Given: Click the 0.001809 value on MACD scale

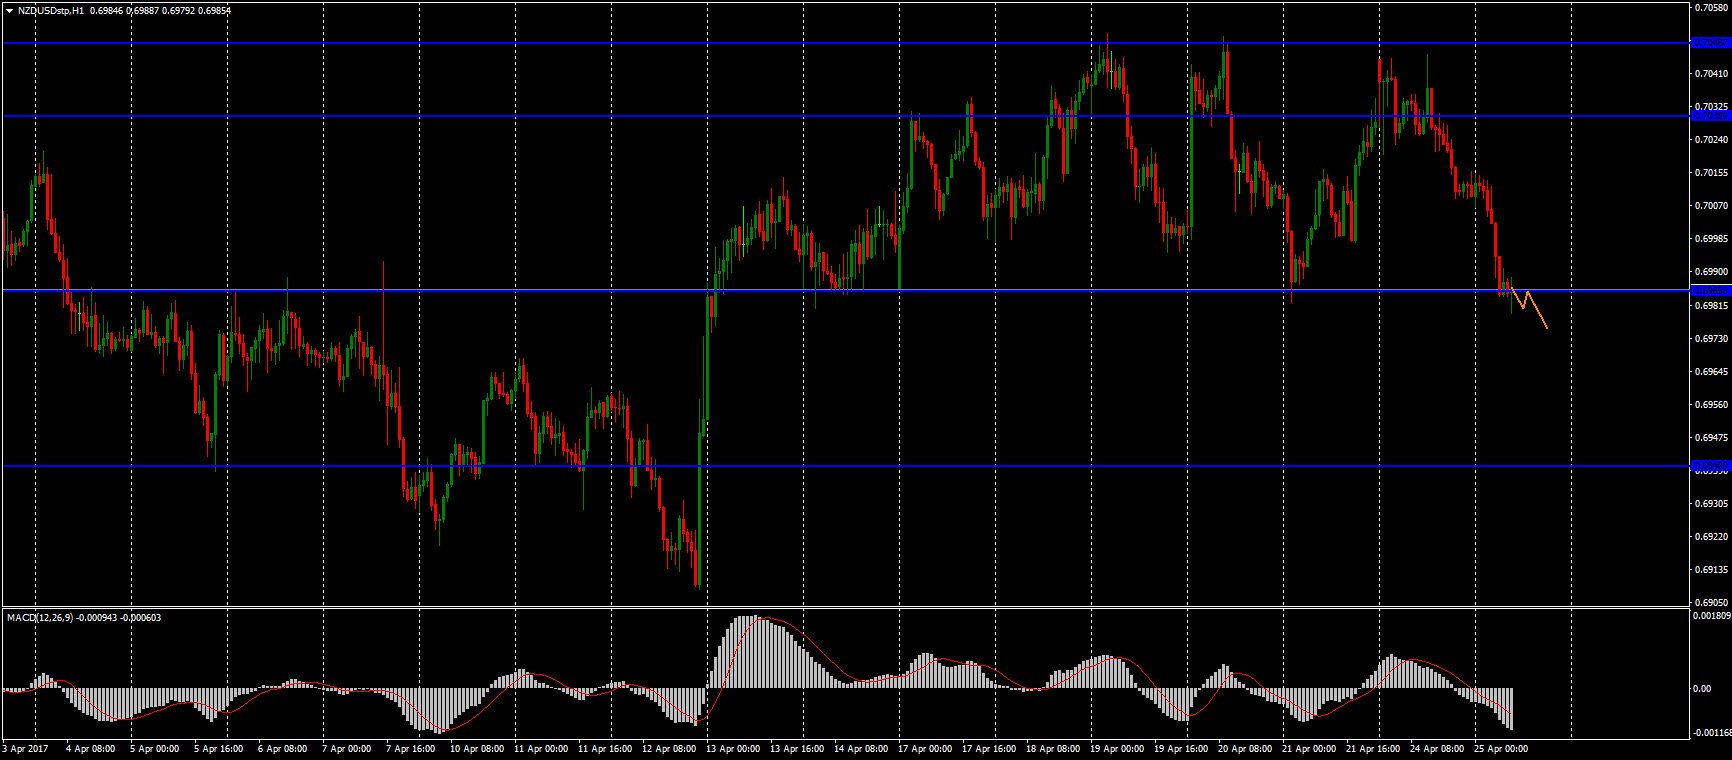Looking at the screenshot, I should (1711, 616).
